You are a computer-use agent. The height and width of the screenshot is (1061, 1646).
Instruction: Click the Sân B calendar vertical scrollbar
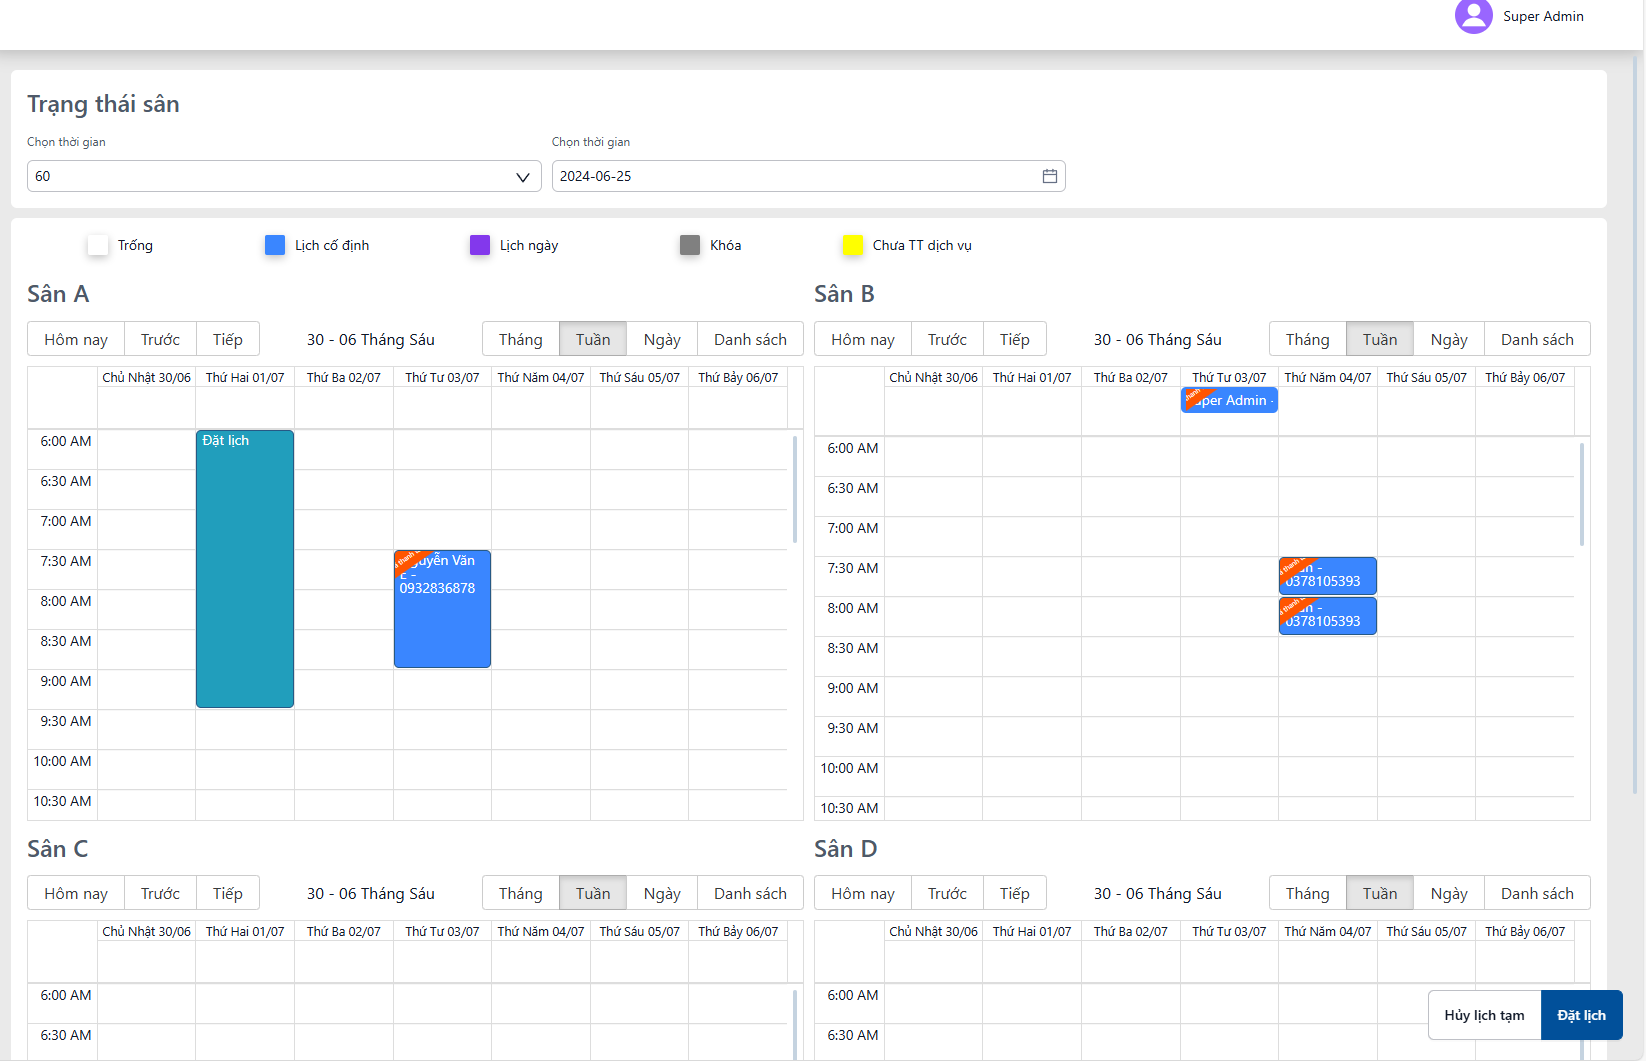point(1582,495)
